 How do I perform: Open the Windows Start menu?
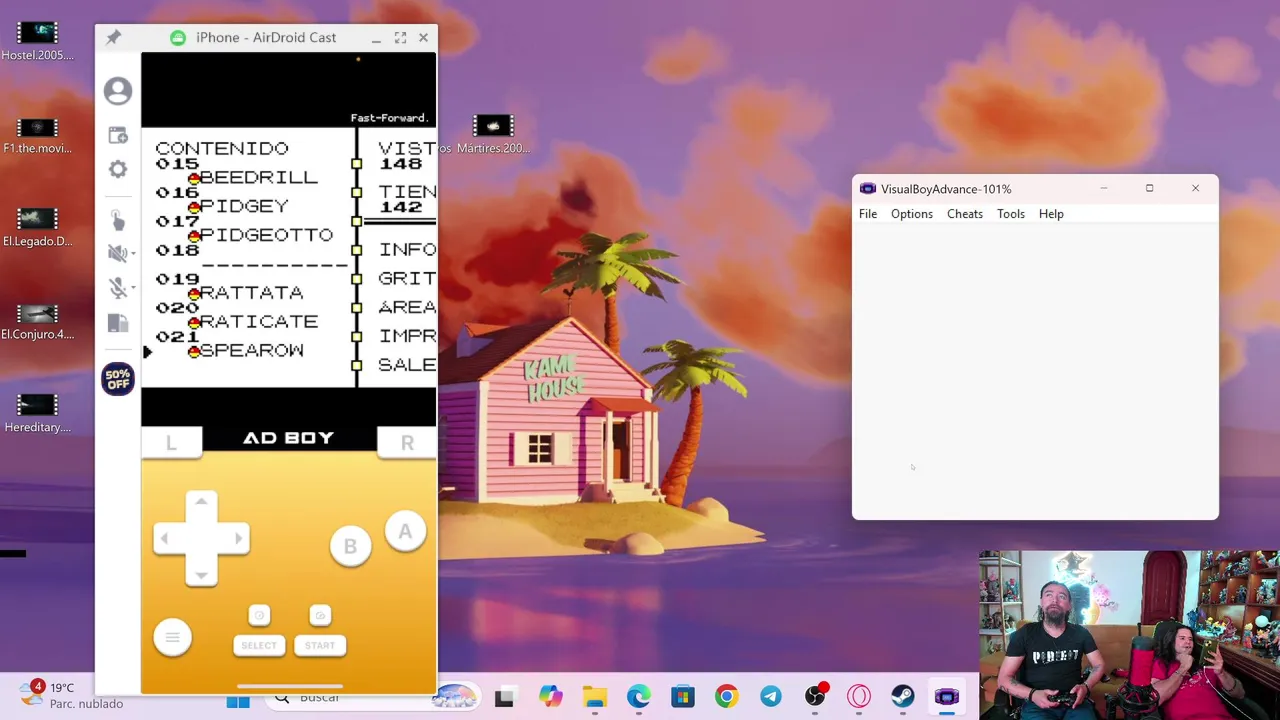pyautogui.click(x=238, y=700)
